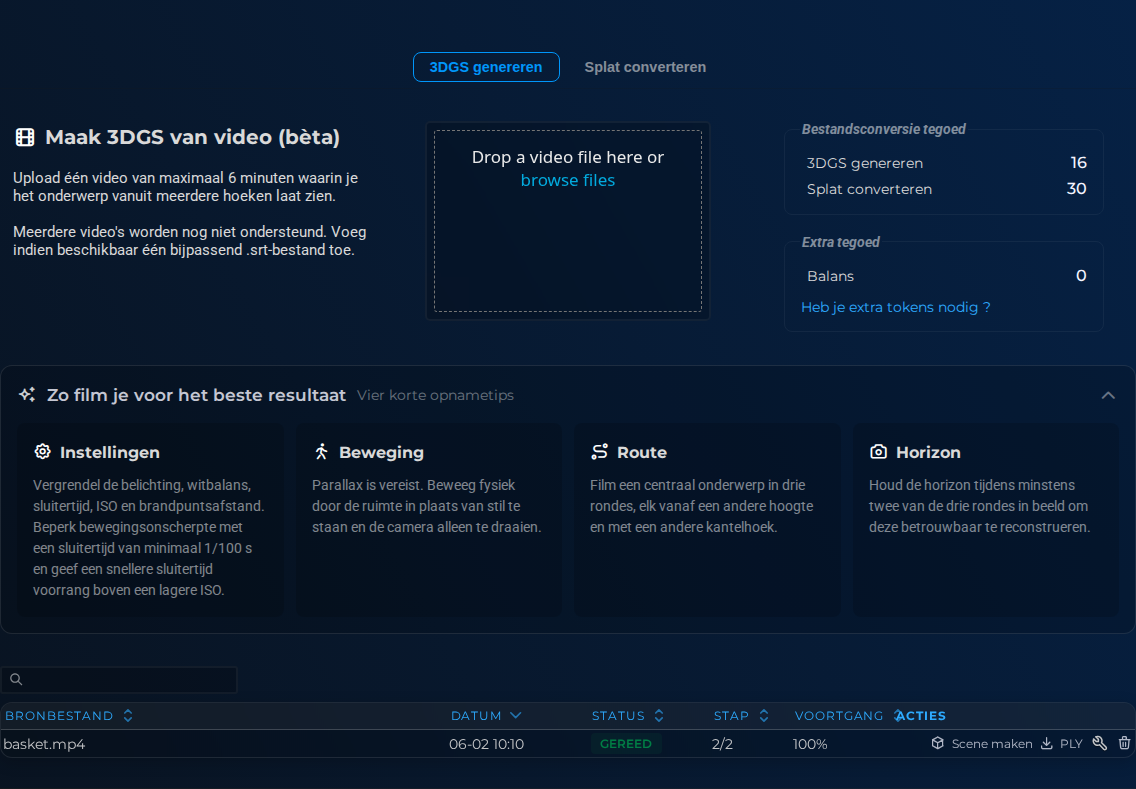Click the Instellingen gear icon
Screen dimensions: 1136x789
(43, 451)
